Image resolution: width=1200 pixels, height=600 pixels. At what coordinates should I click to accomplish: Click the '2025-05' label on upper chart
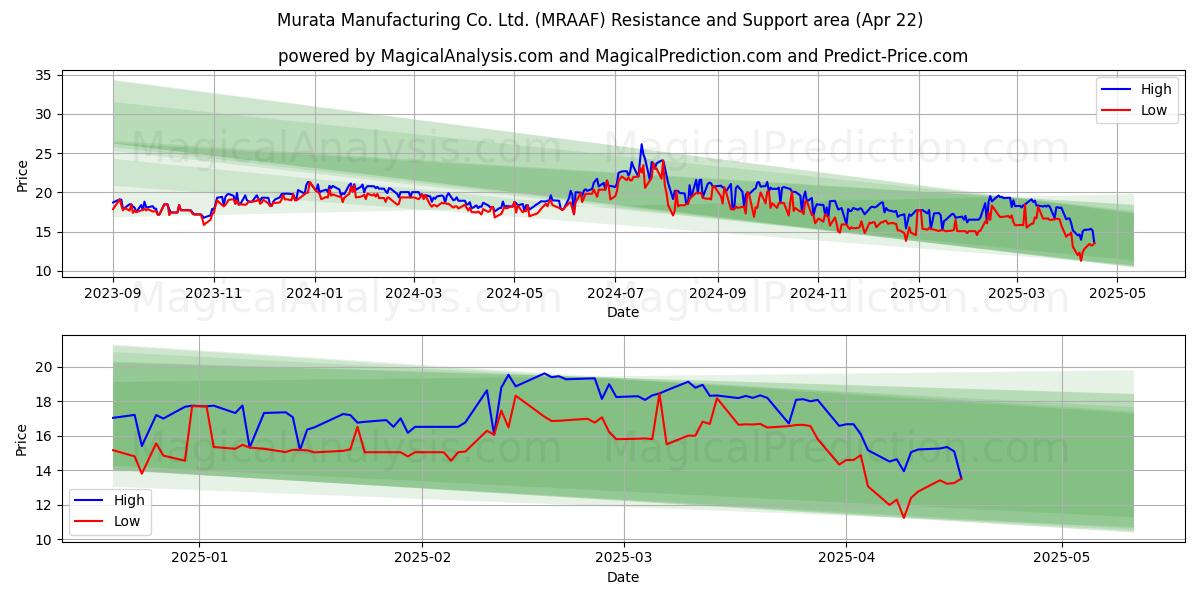click(x=1116, y=293)
